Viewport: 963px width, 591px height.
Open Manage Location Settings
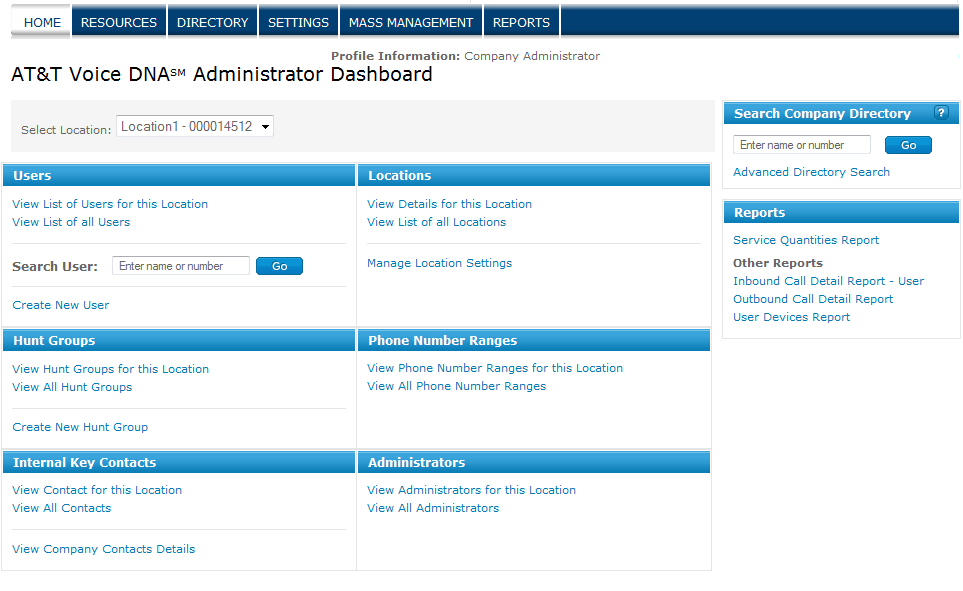coord(440,263)
